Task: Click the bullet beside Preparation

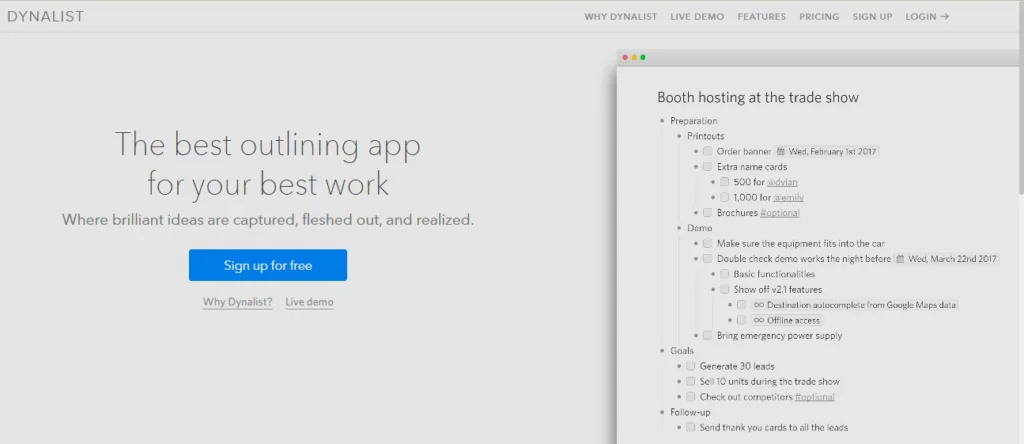Action: click(662, 121)
